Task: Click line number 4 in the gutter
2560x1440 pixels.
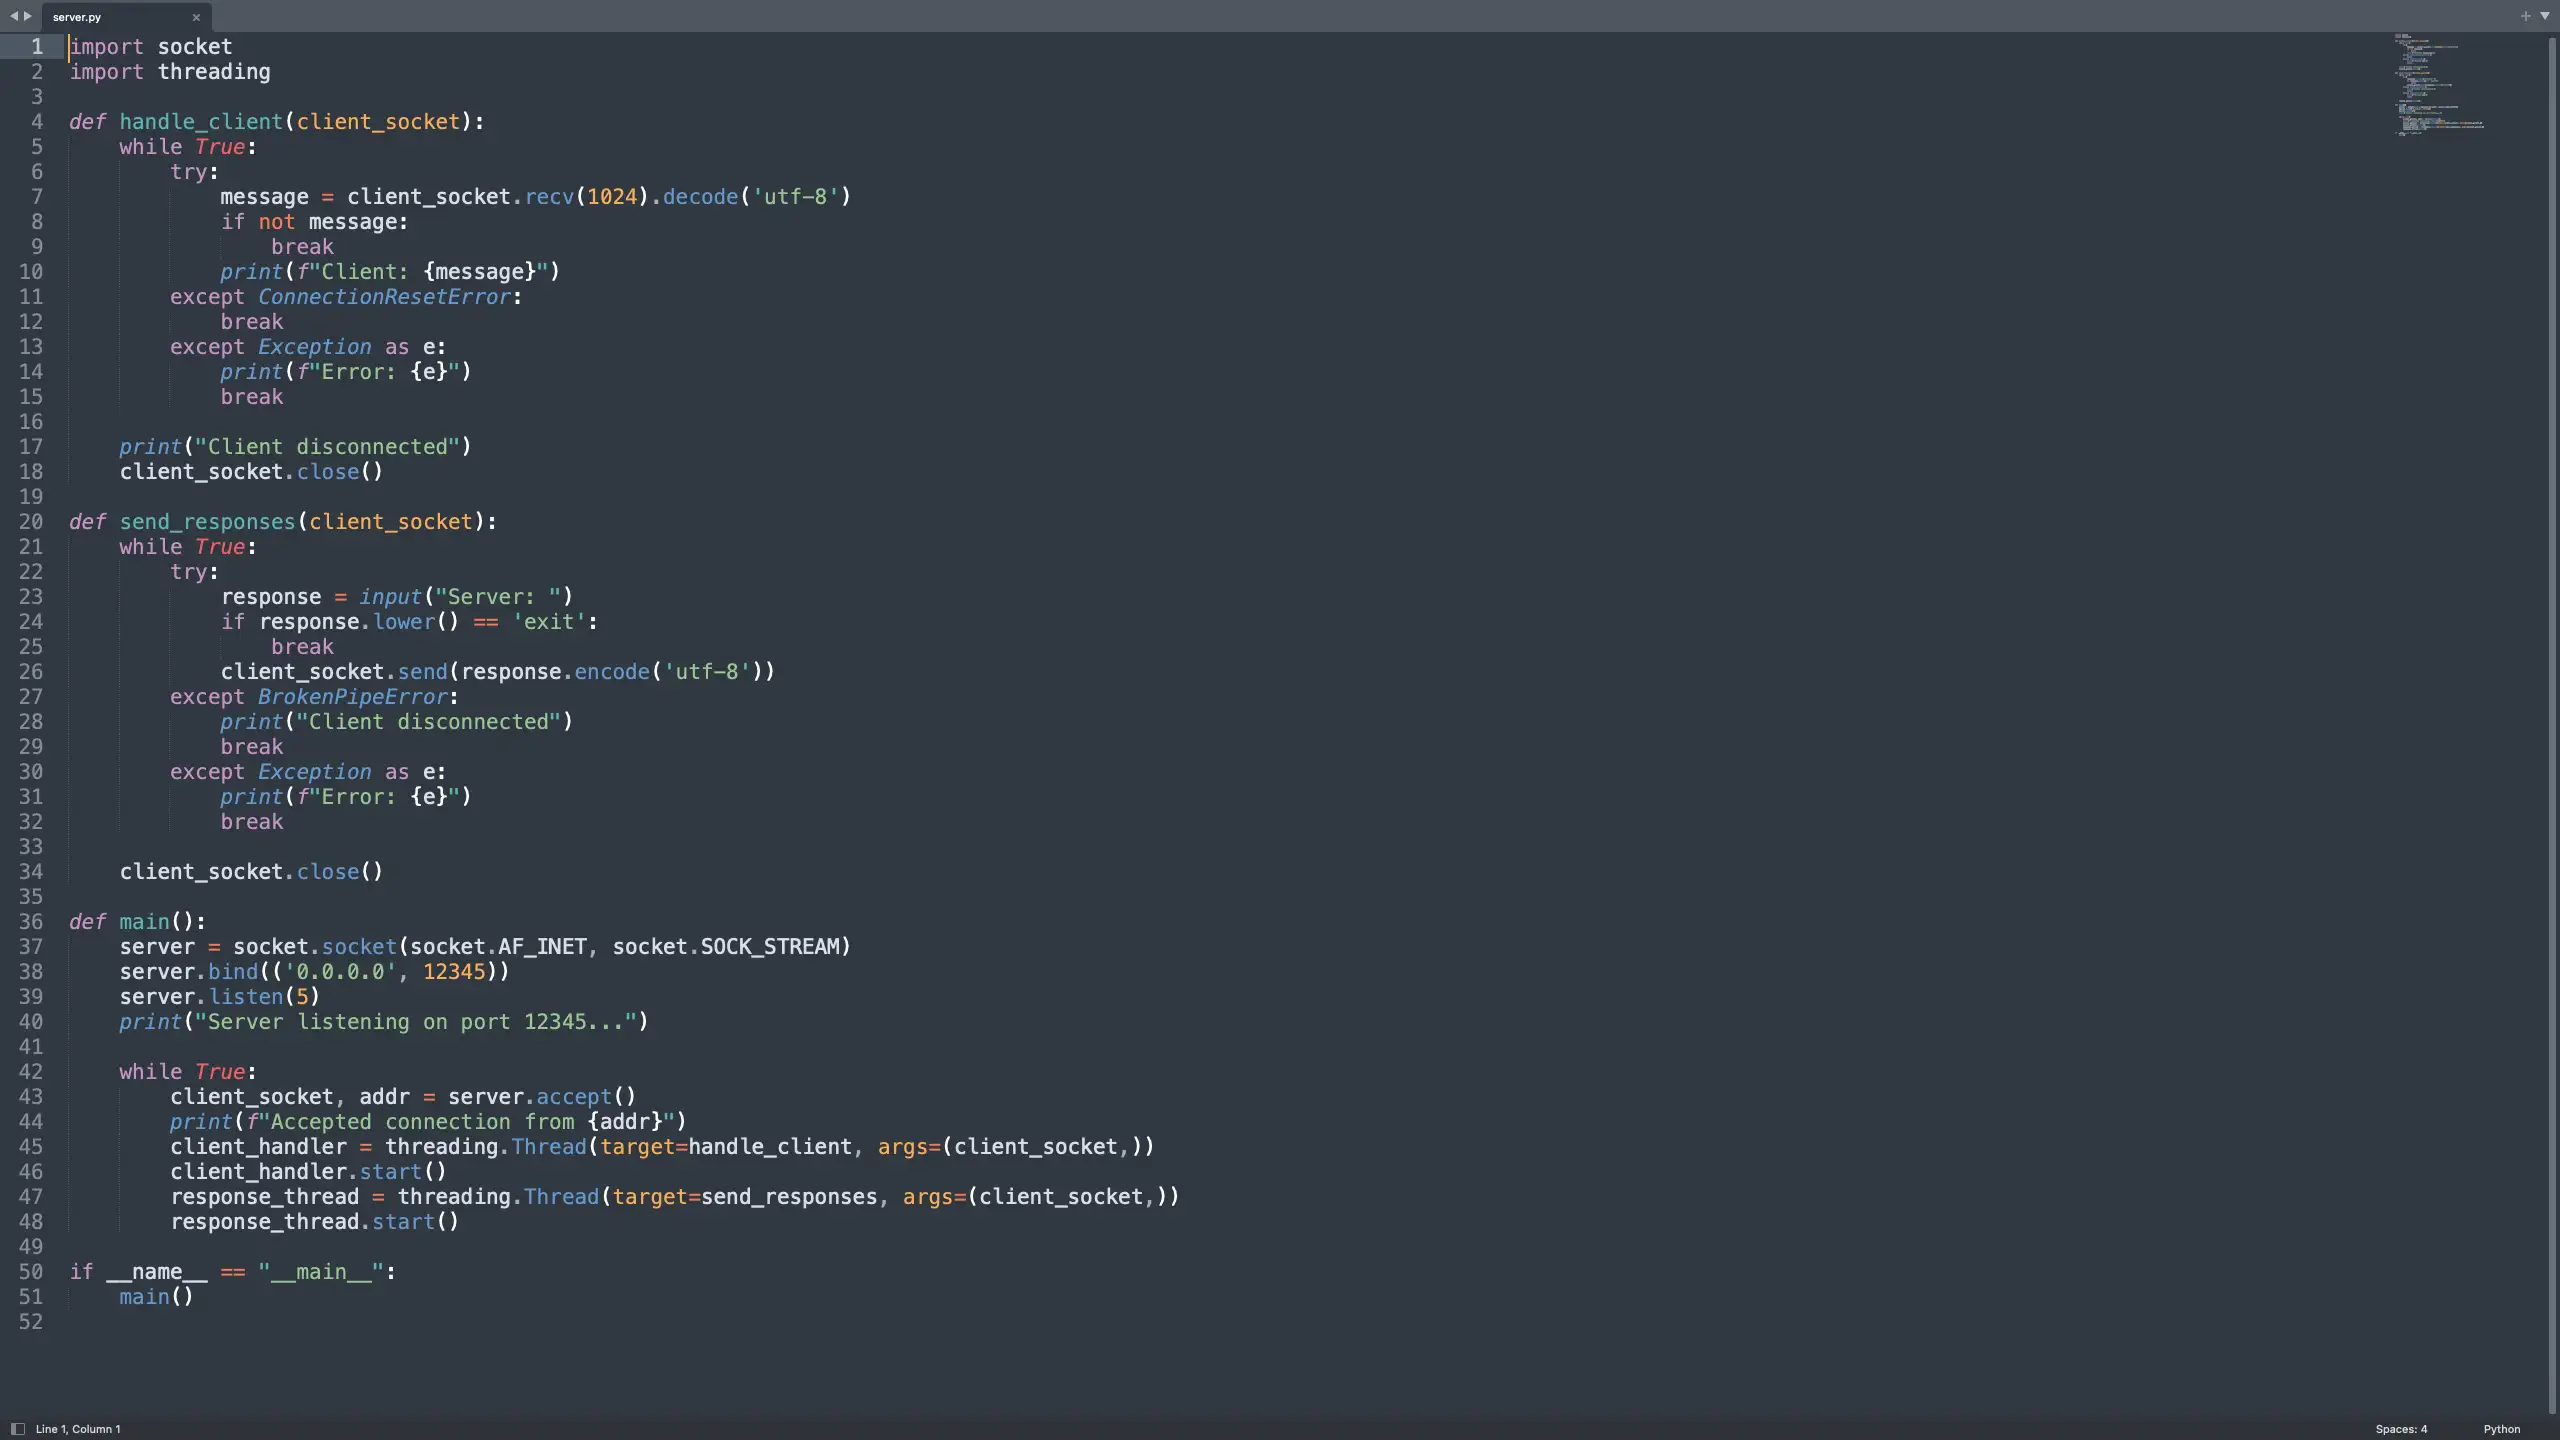Action: coord(37,122)
